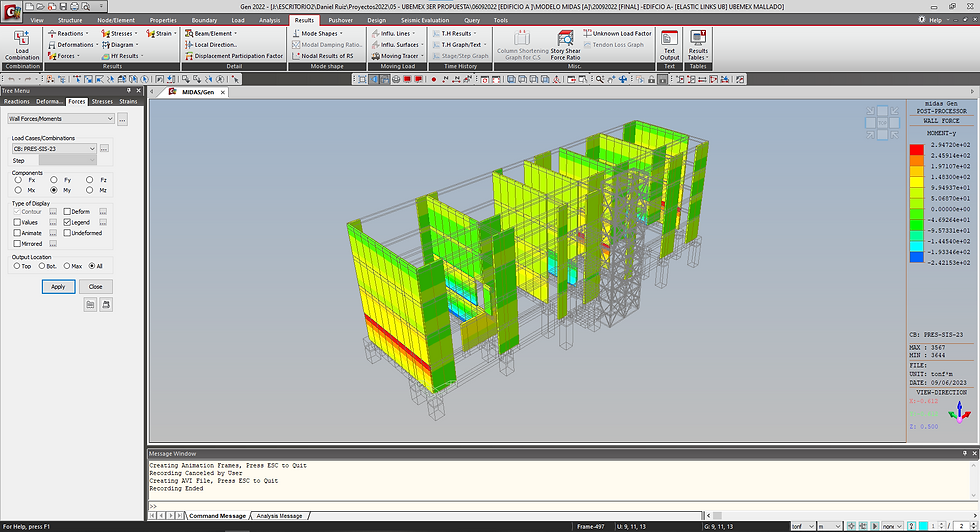Click ellipsis button next to Values checkbox
Viewport: 980px width, 532px height.
[53, 222]
